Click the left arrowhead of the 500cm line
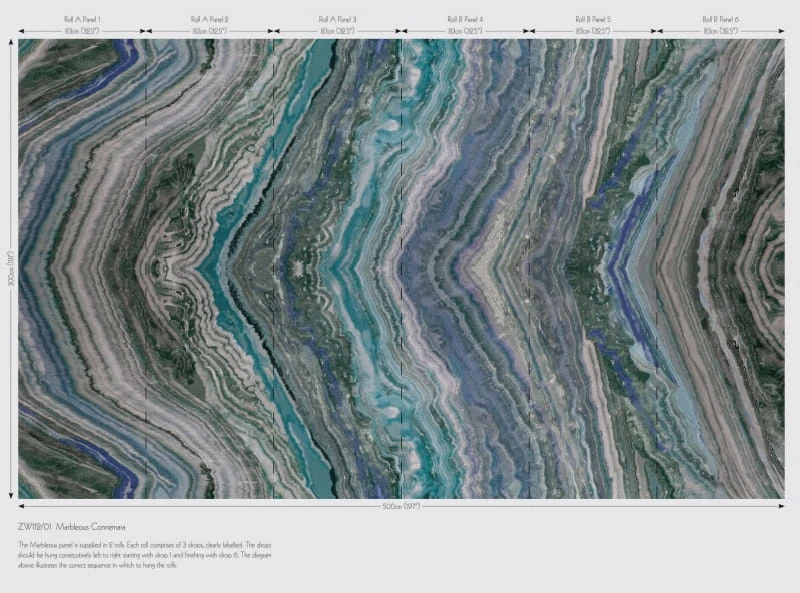 pos(21,506)
